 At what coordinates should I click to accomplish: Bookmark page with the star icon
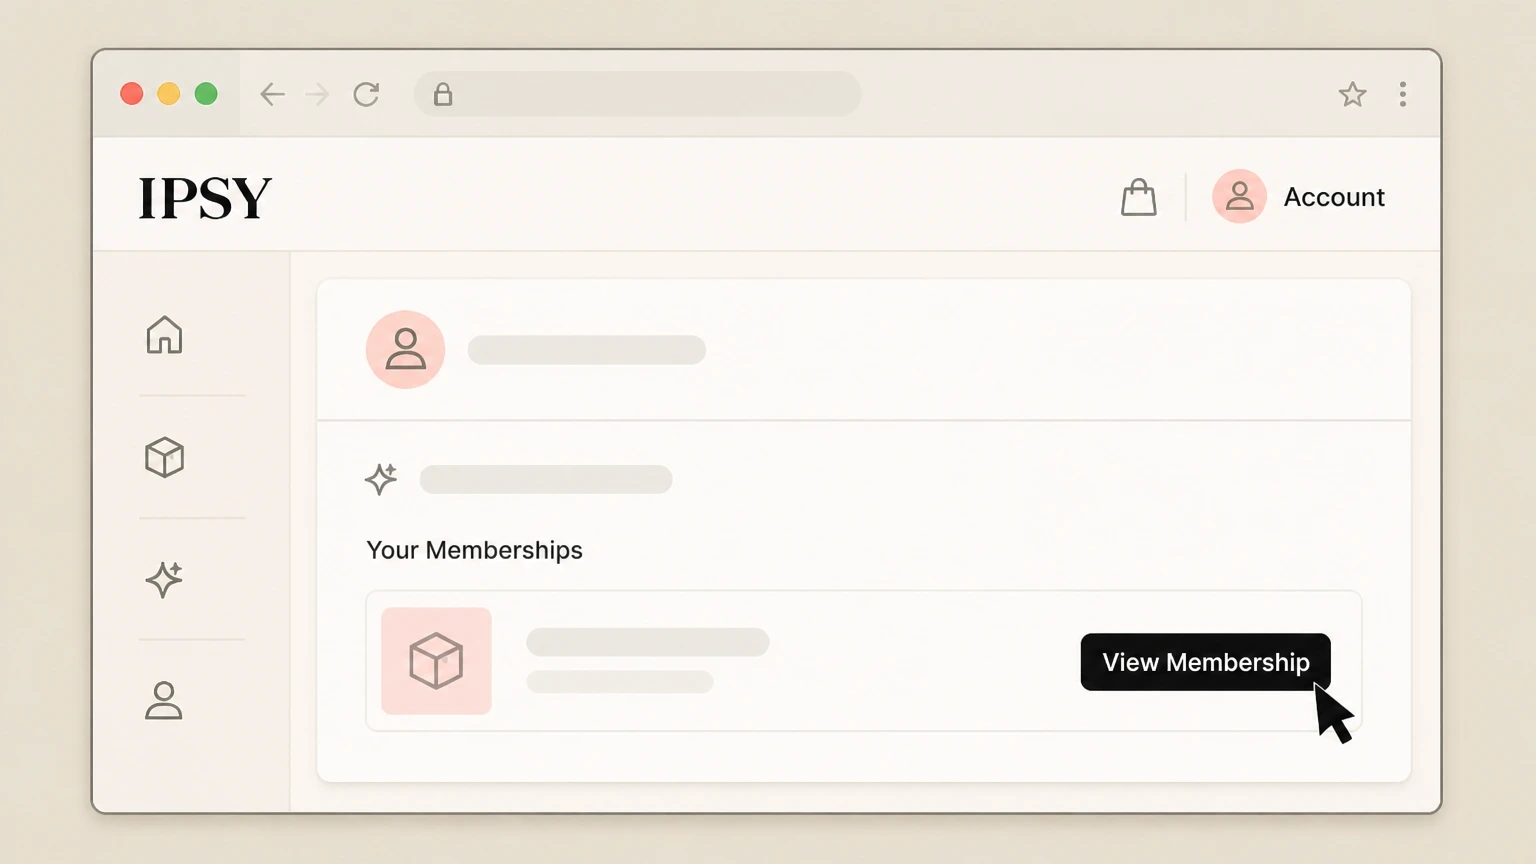click(x=1352, y=94)
